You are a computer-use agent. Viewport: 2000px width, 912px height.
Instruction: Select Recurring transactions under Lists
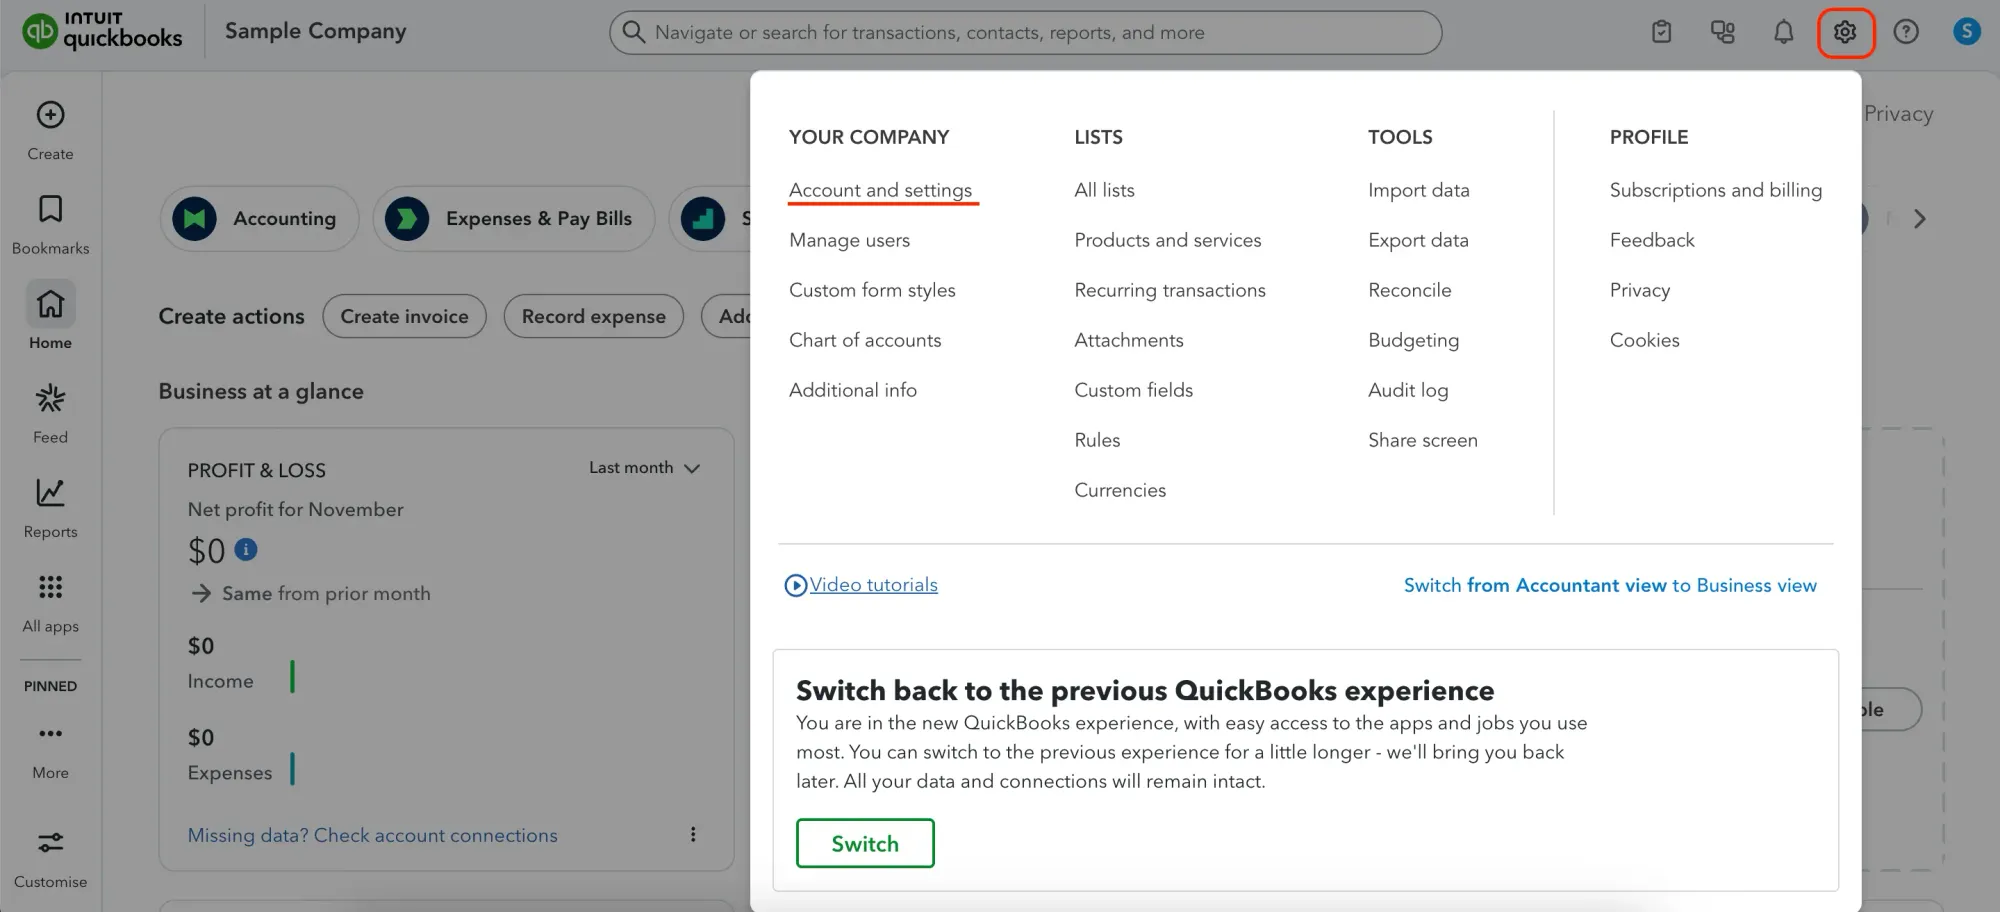point(1170,290)
